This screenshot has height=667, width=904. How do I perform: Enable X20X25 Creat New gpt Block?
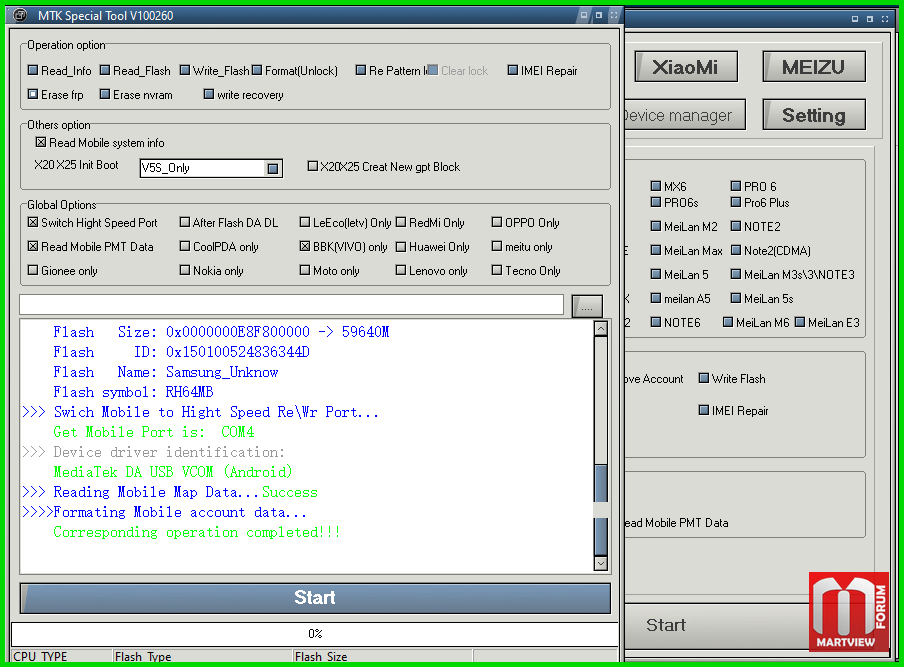point(312,166)
